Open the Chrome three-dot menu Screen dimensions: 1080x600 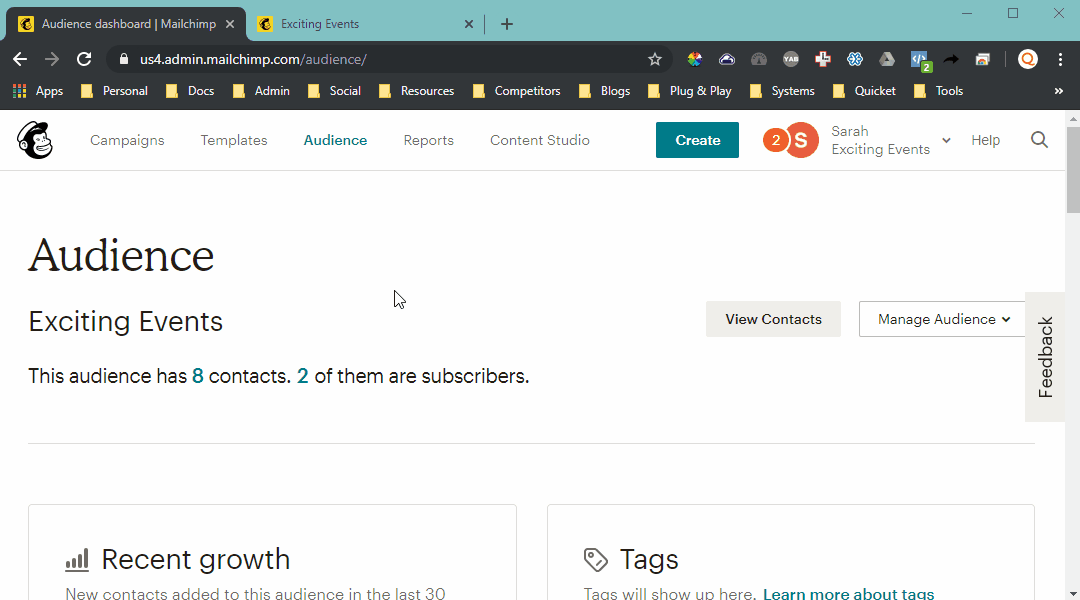[x=1060, y=59]
